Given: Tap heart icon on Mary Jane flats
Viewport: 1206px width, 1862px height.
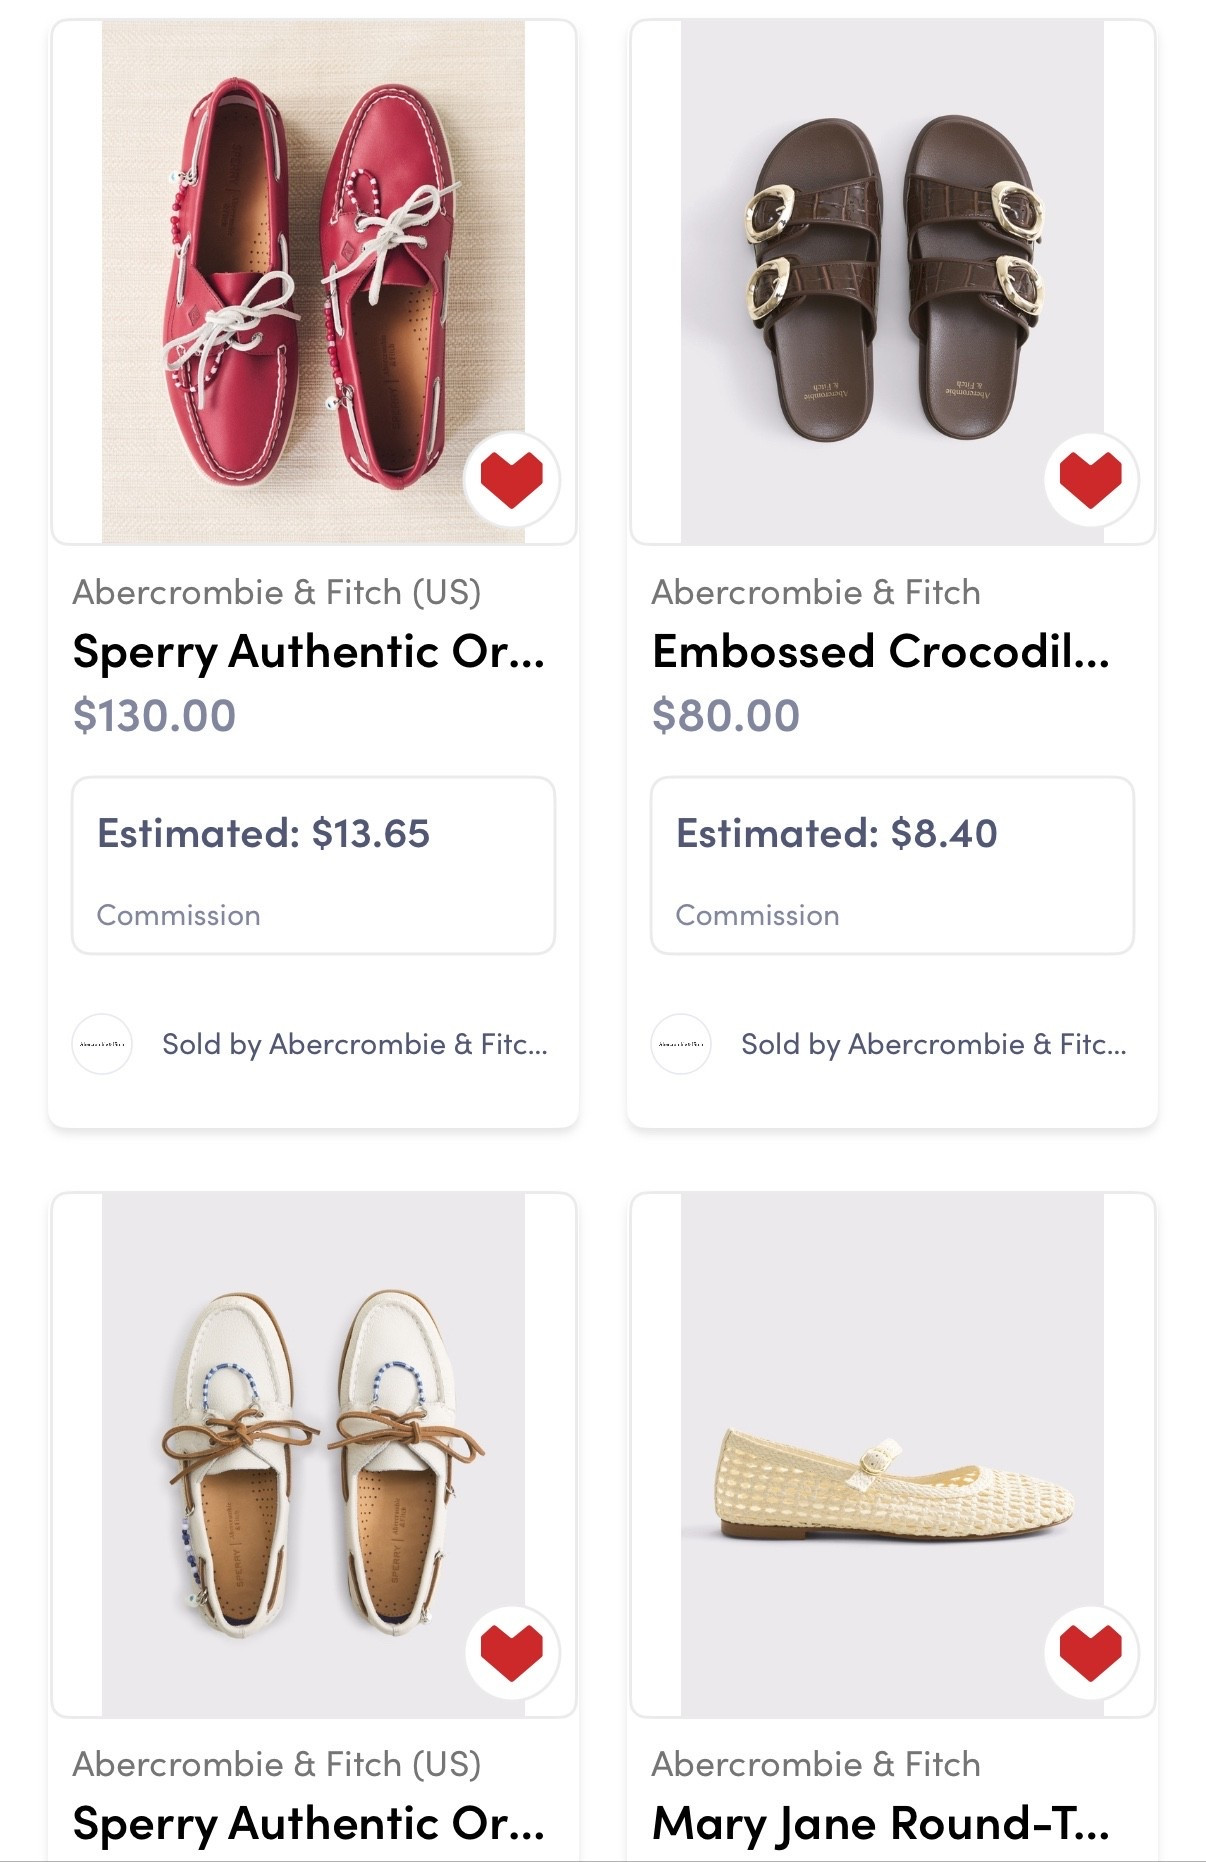Looking at the screenshot, I should click(1090, 1651).
